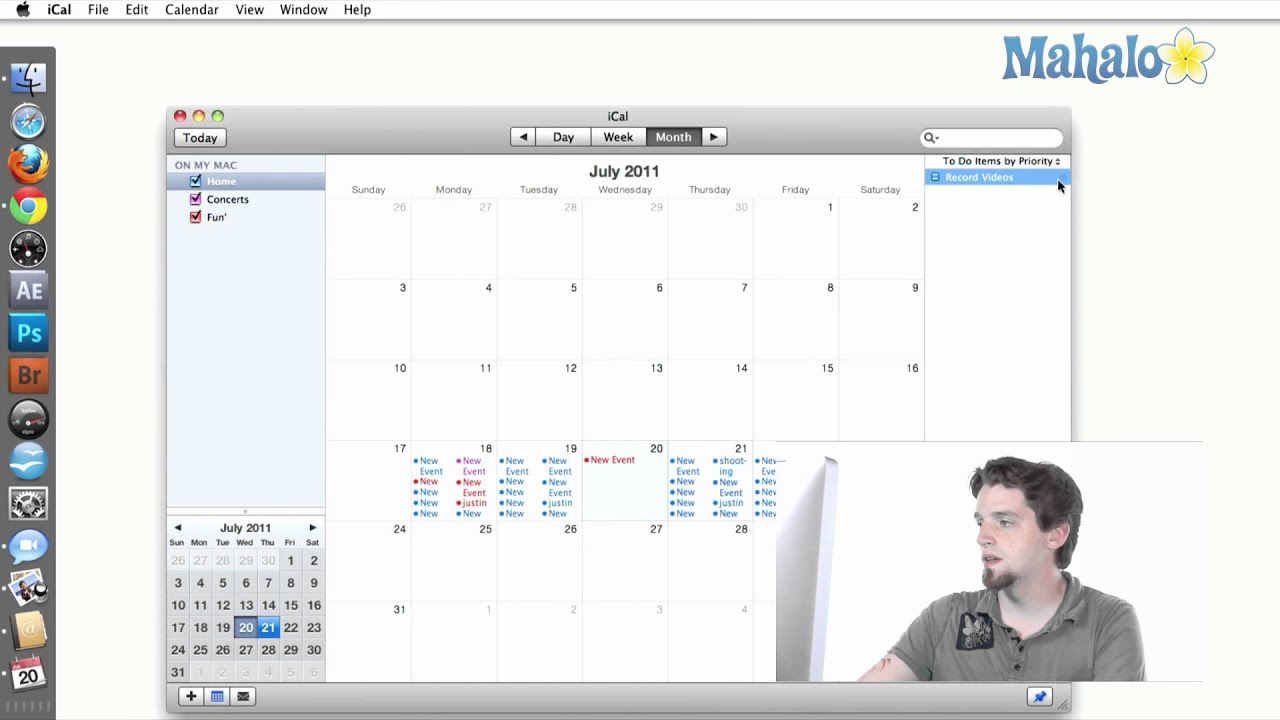The image size is (1280, 720).
Task: Show notifications with the envelope icon
Action: point(243,696)
